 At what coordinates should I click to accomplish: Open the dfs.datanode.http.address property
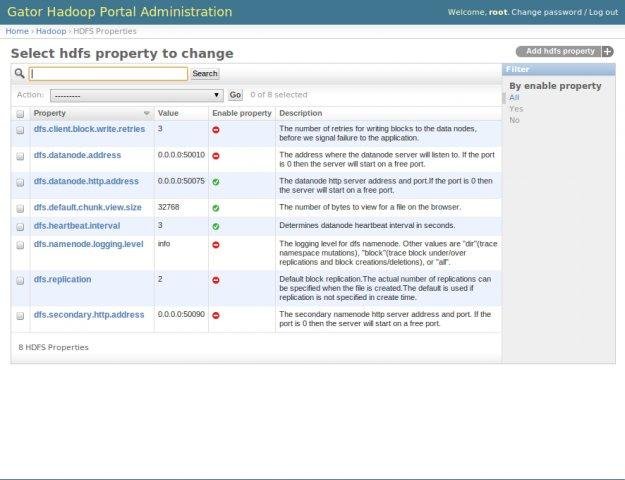pyautogui.click(x=86, y=181)
